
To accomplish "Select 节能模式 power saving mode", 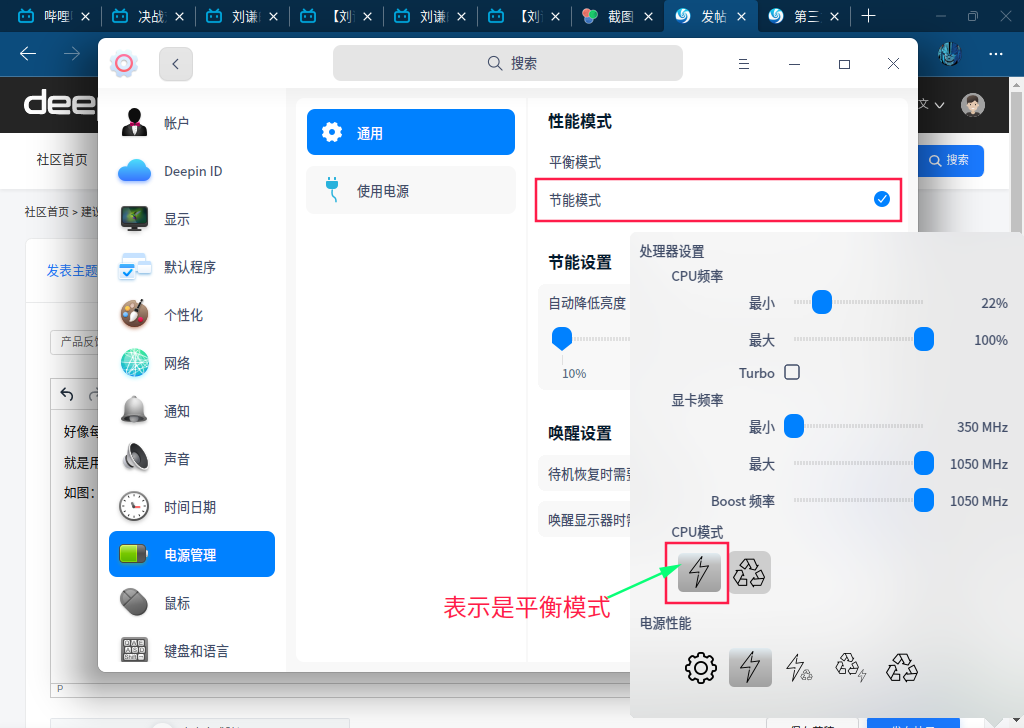I will tap(718, 200).
